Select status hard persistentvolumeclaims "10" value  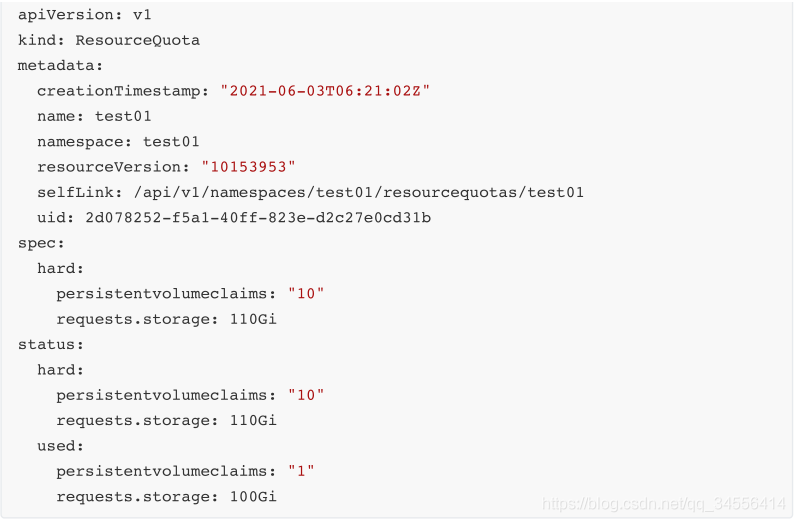coord(306,395)
